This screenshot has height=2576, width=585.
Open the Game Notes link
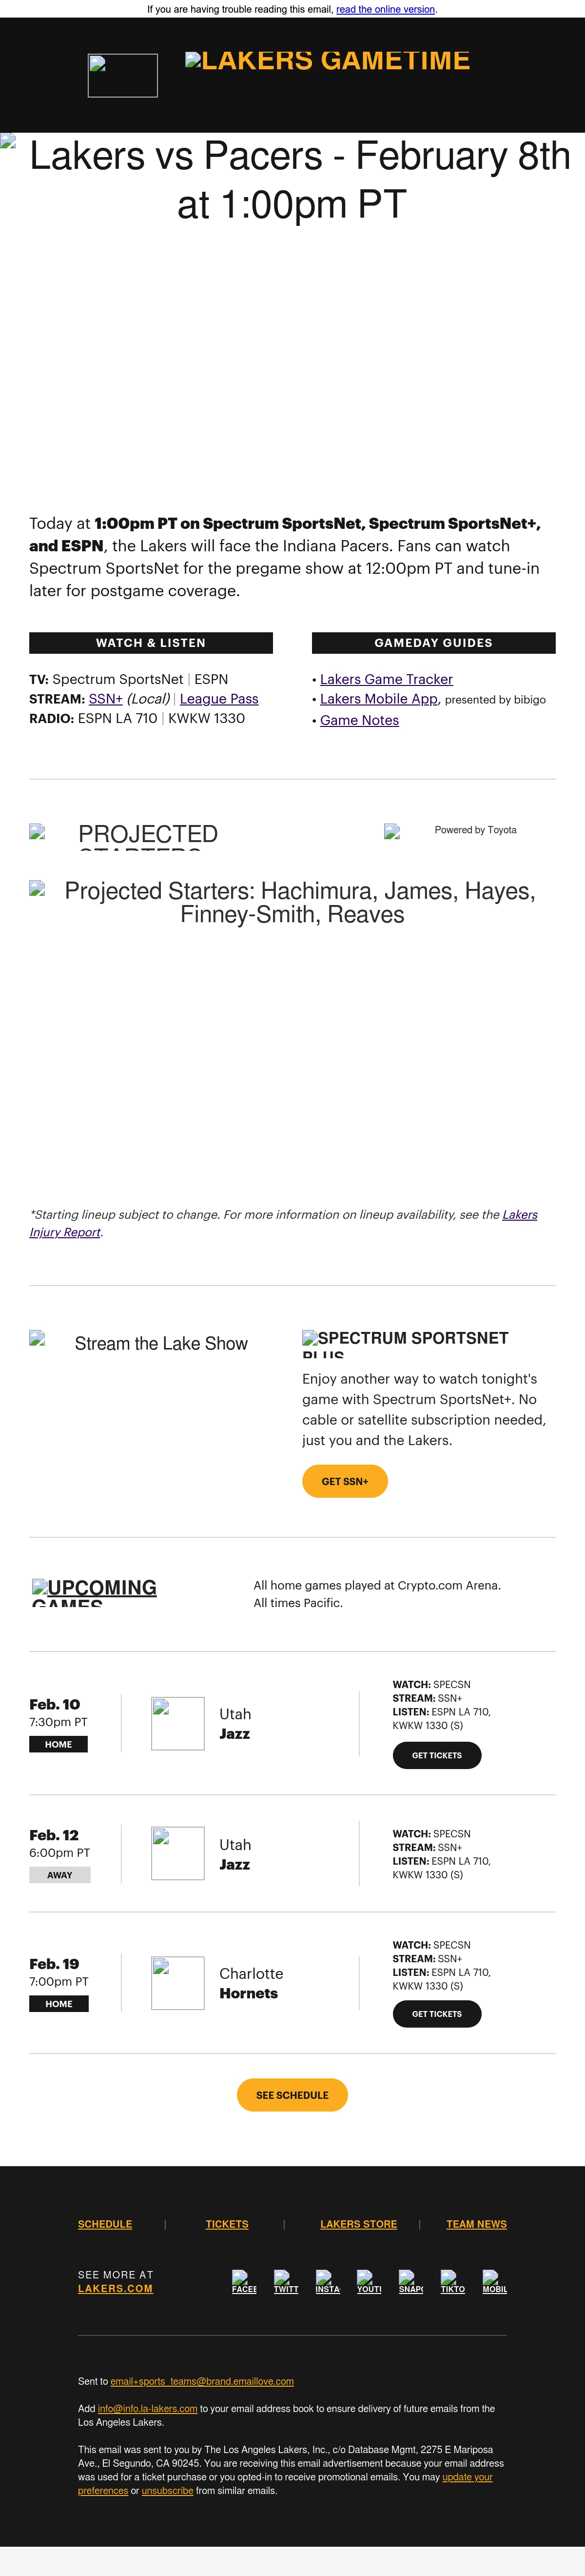click(359, 720)
